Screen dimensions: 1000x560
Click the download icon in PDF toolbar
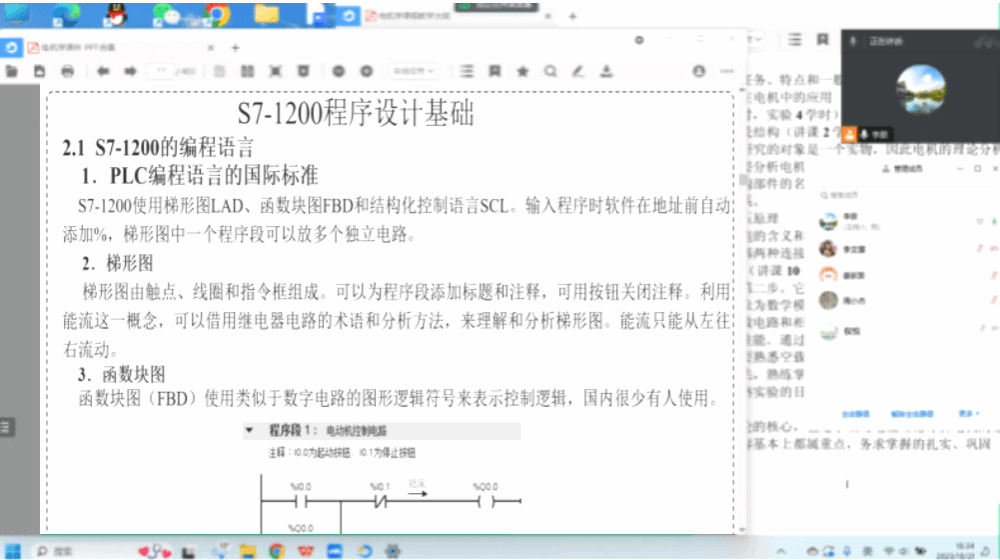click(x=607, y=72)
